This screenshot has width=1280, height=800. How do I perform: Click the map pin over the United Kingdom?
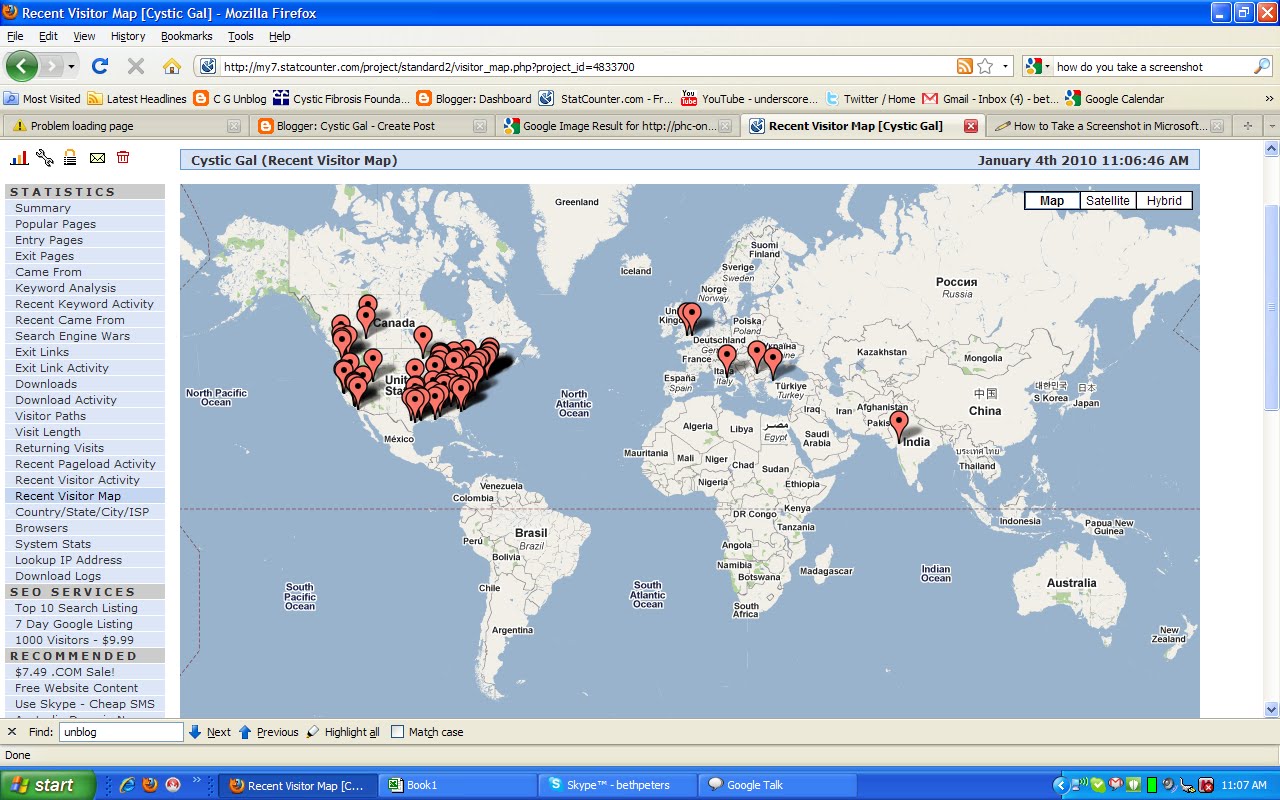[x=690, y=318]
